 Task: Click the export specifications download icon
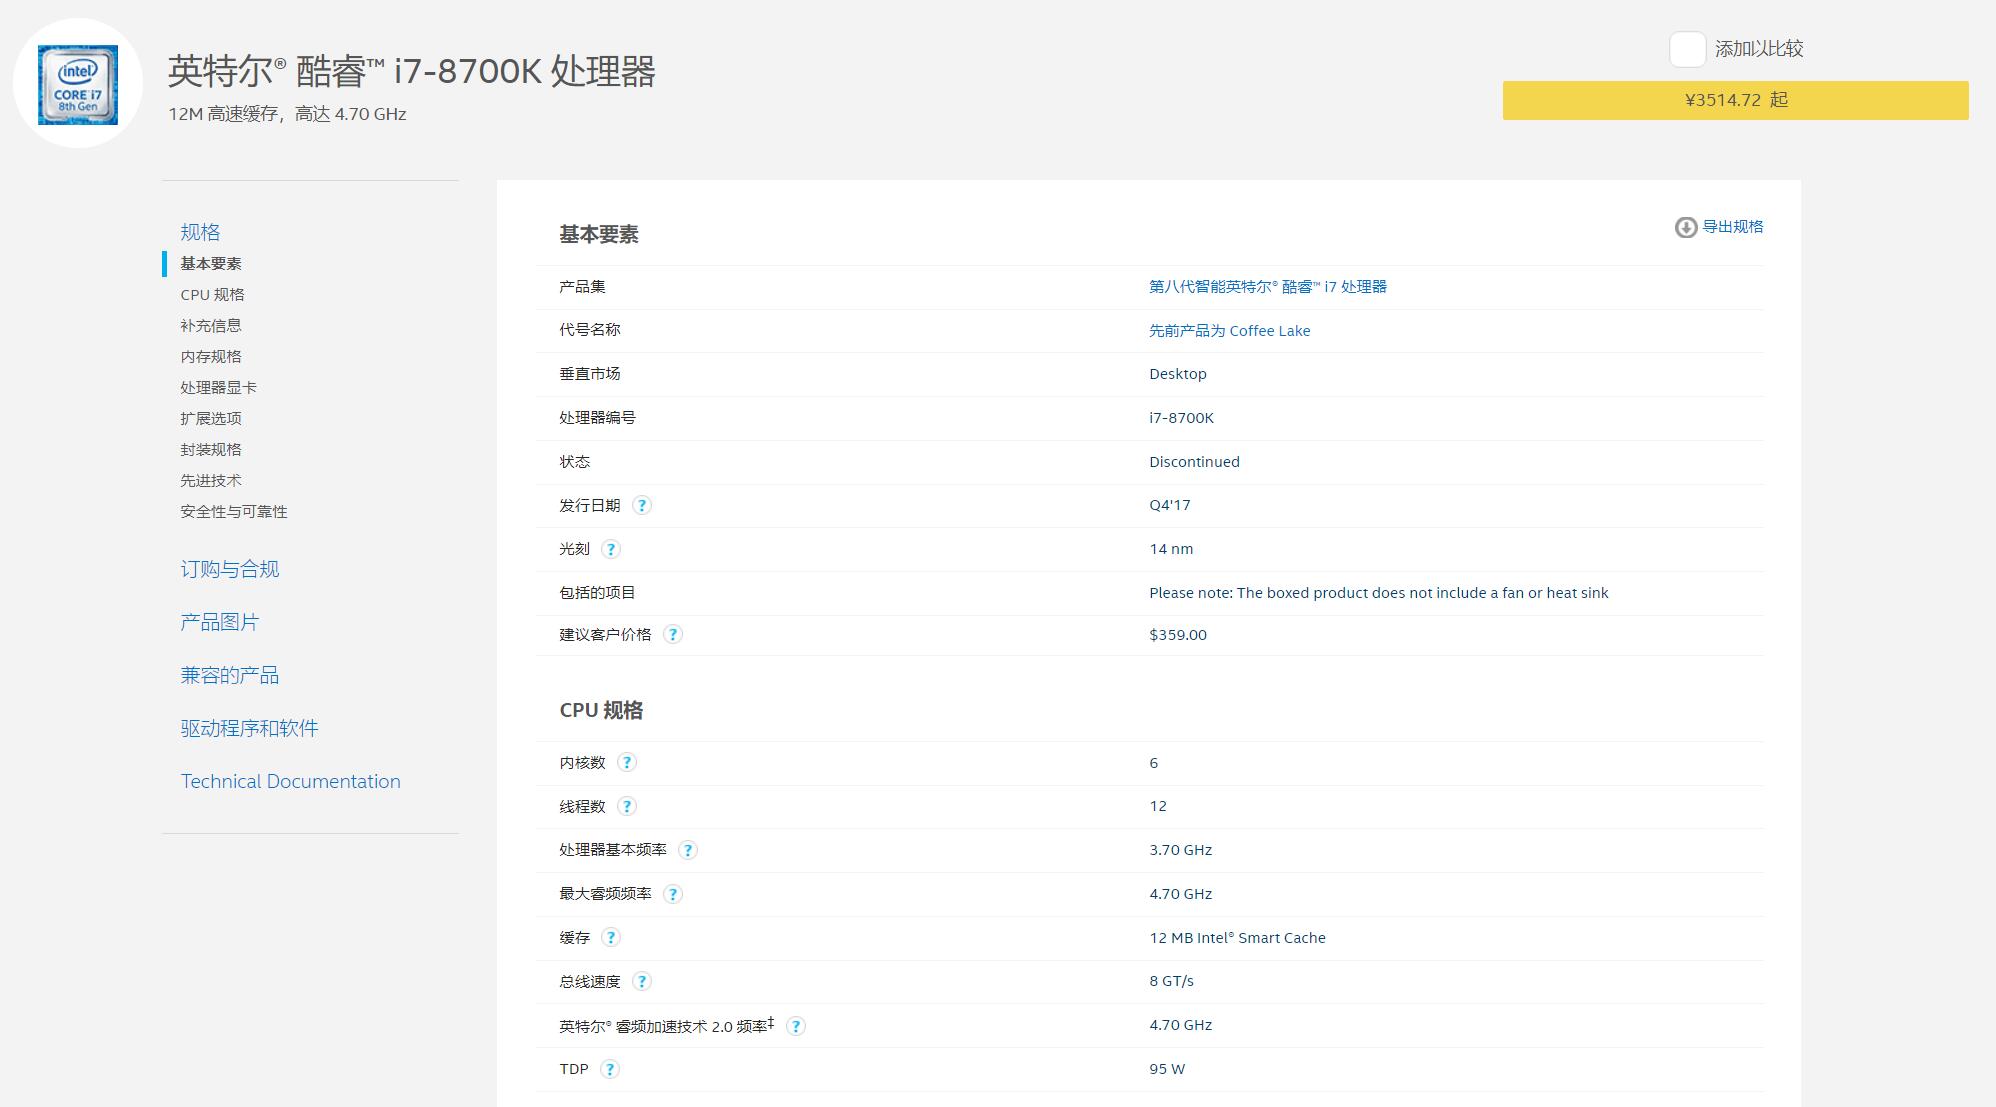tap(1686, 227)
